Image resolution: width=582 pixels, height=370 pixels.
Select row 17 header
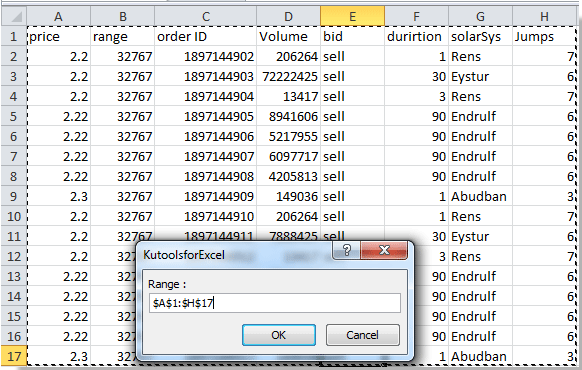pos(14,356)
